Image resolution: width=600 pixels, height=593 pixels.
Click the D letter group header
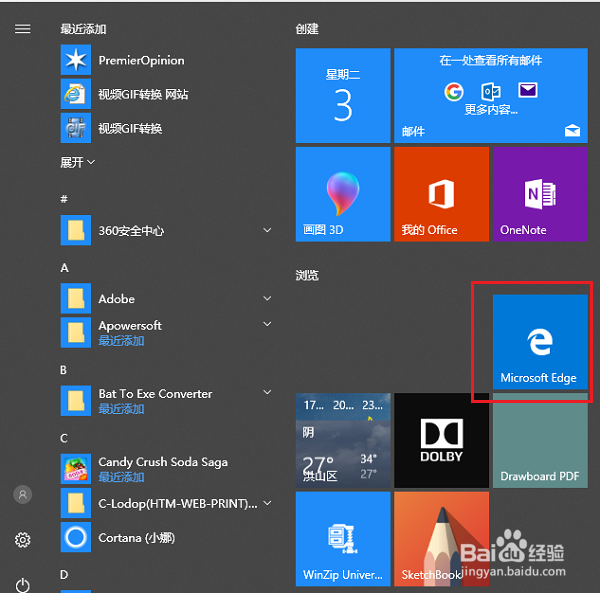point(64,575)
